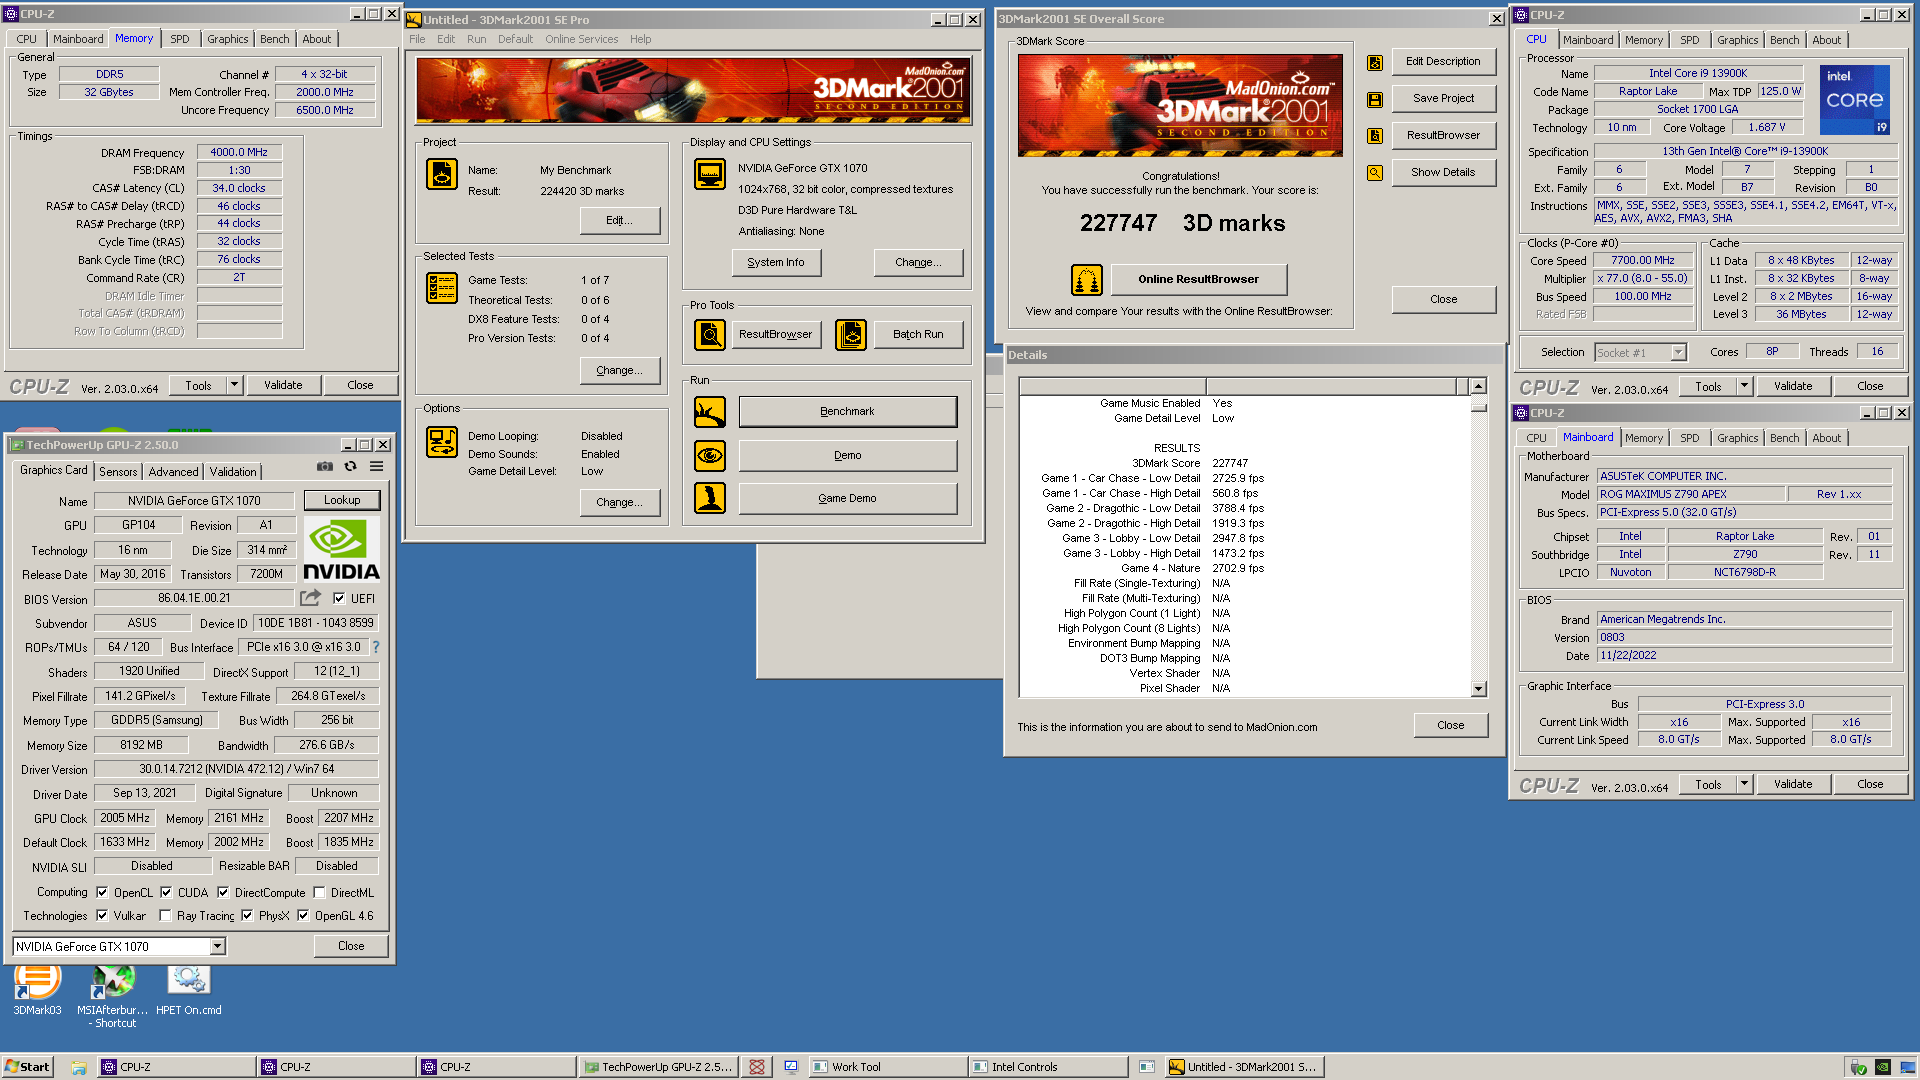The width and height of the screenshot is (1920, 1080).
Task: Open the Online Services menu
Action: coord(582,39)
